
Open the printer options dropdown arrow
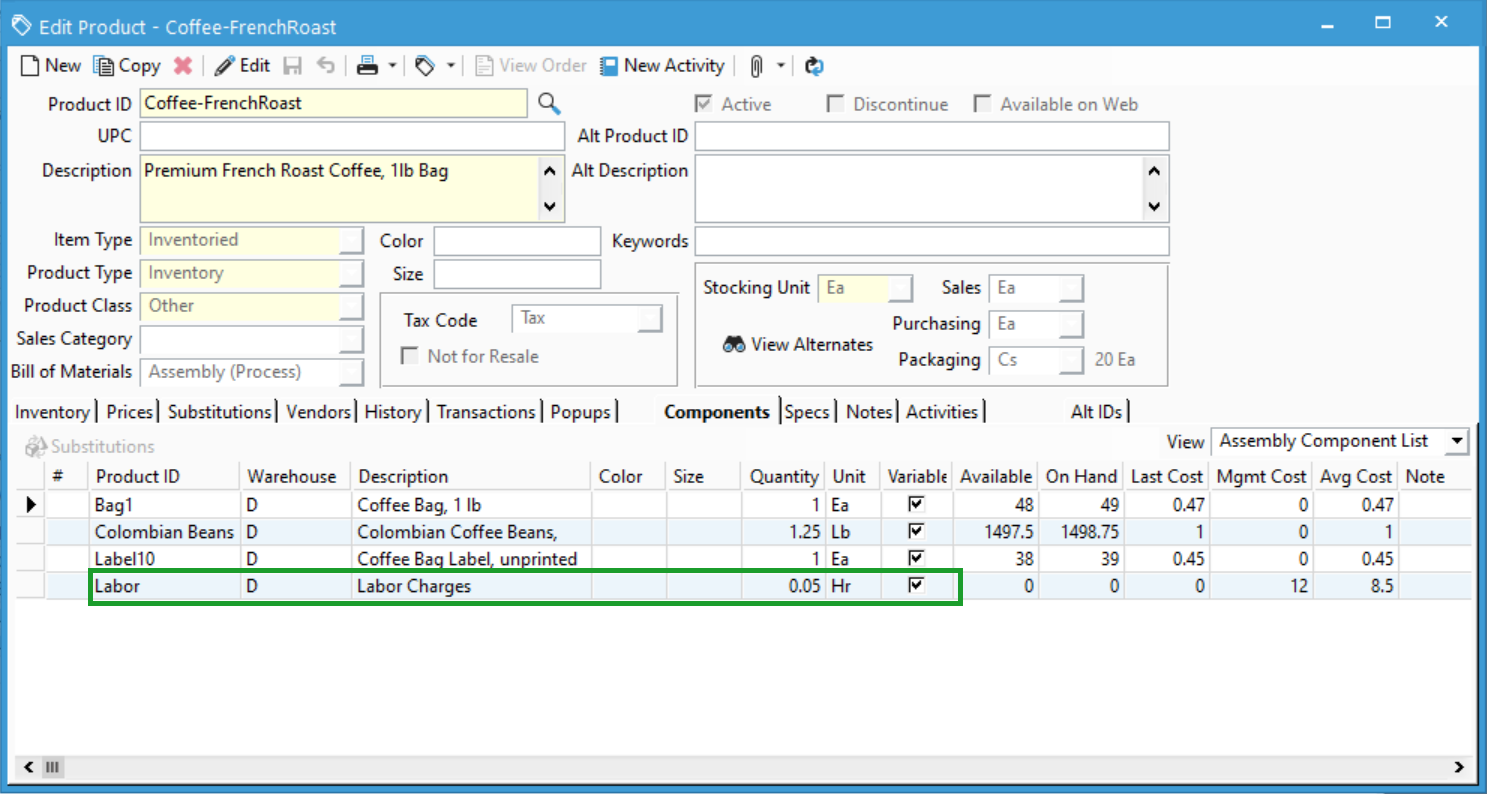[393, 66]
